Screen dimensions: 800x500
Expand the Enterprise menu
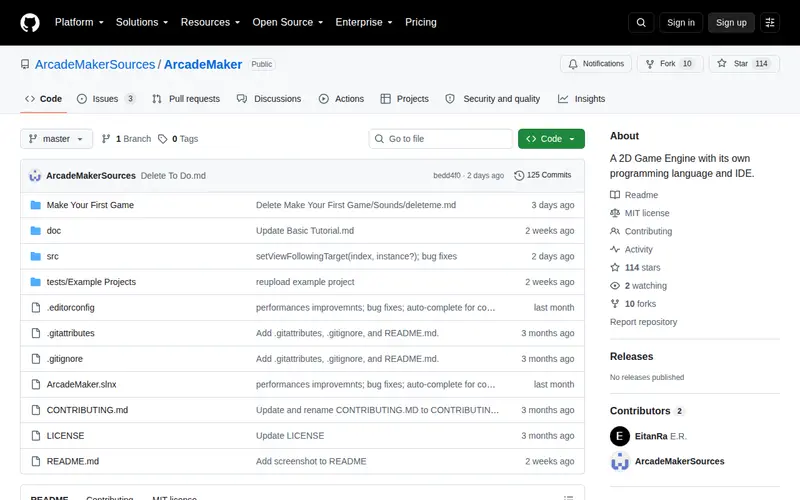[364, 22]
